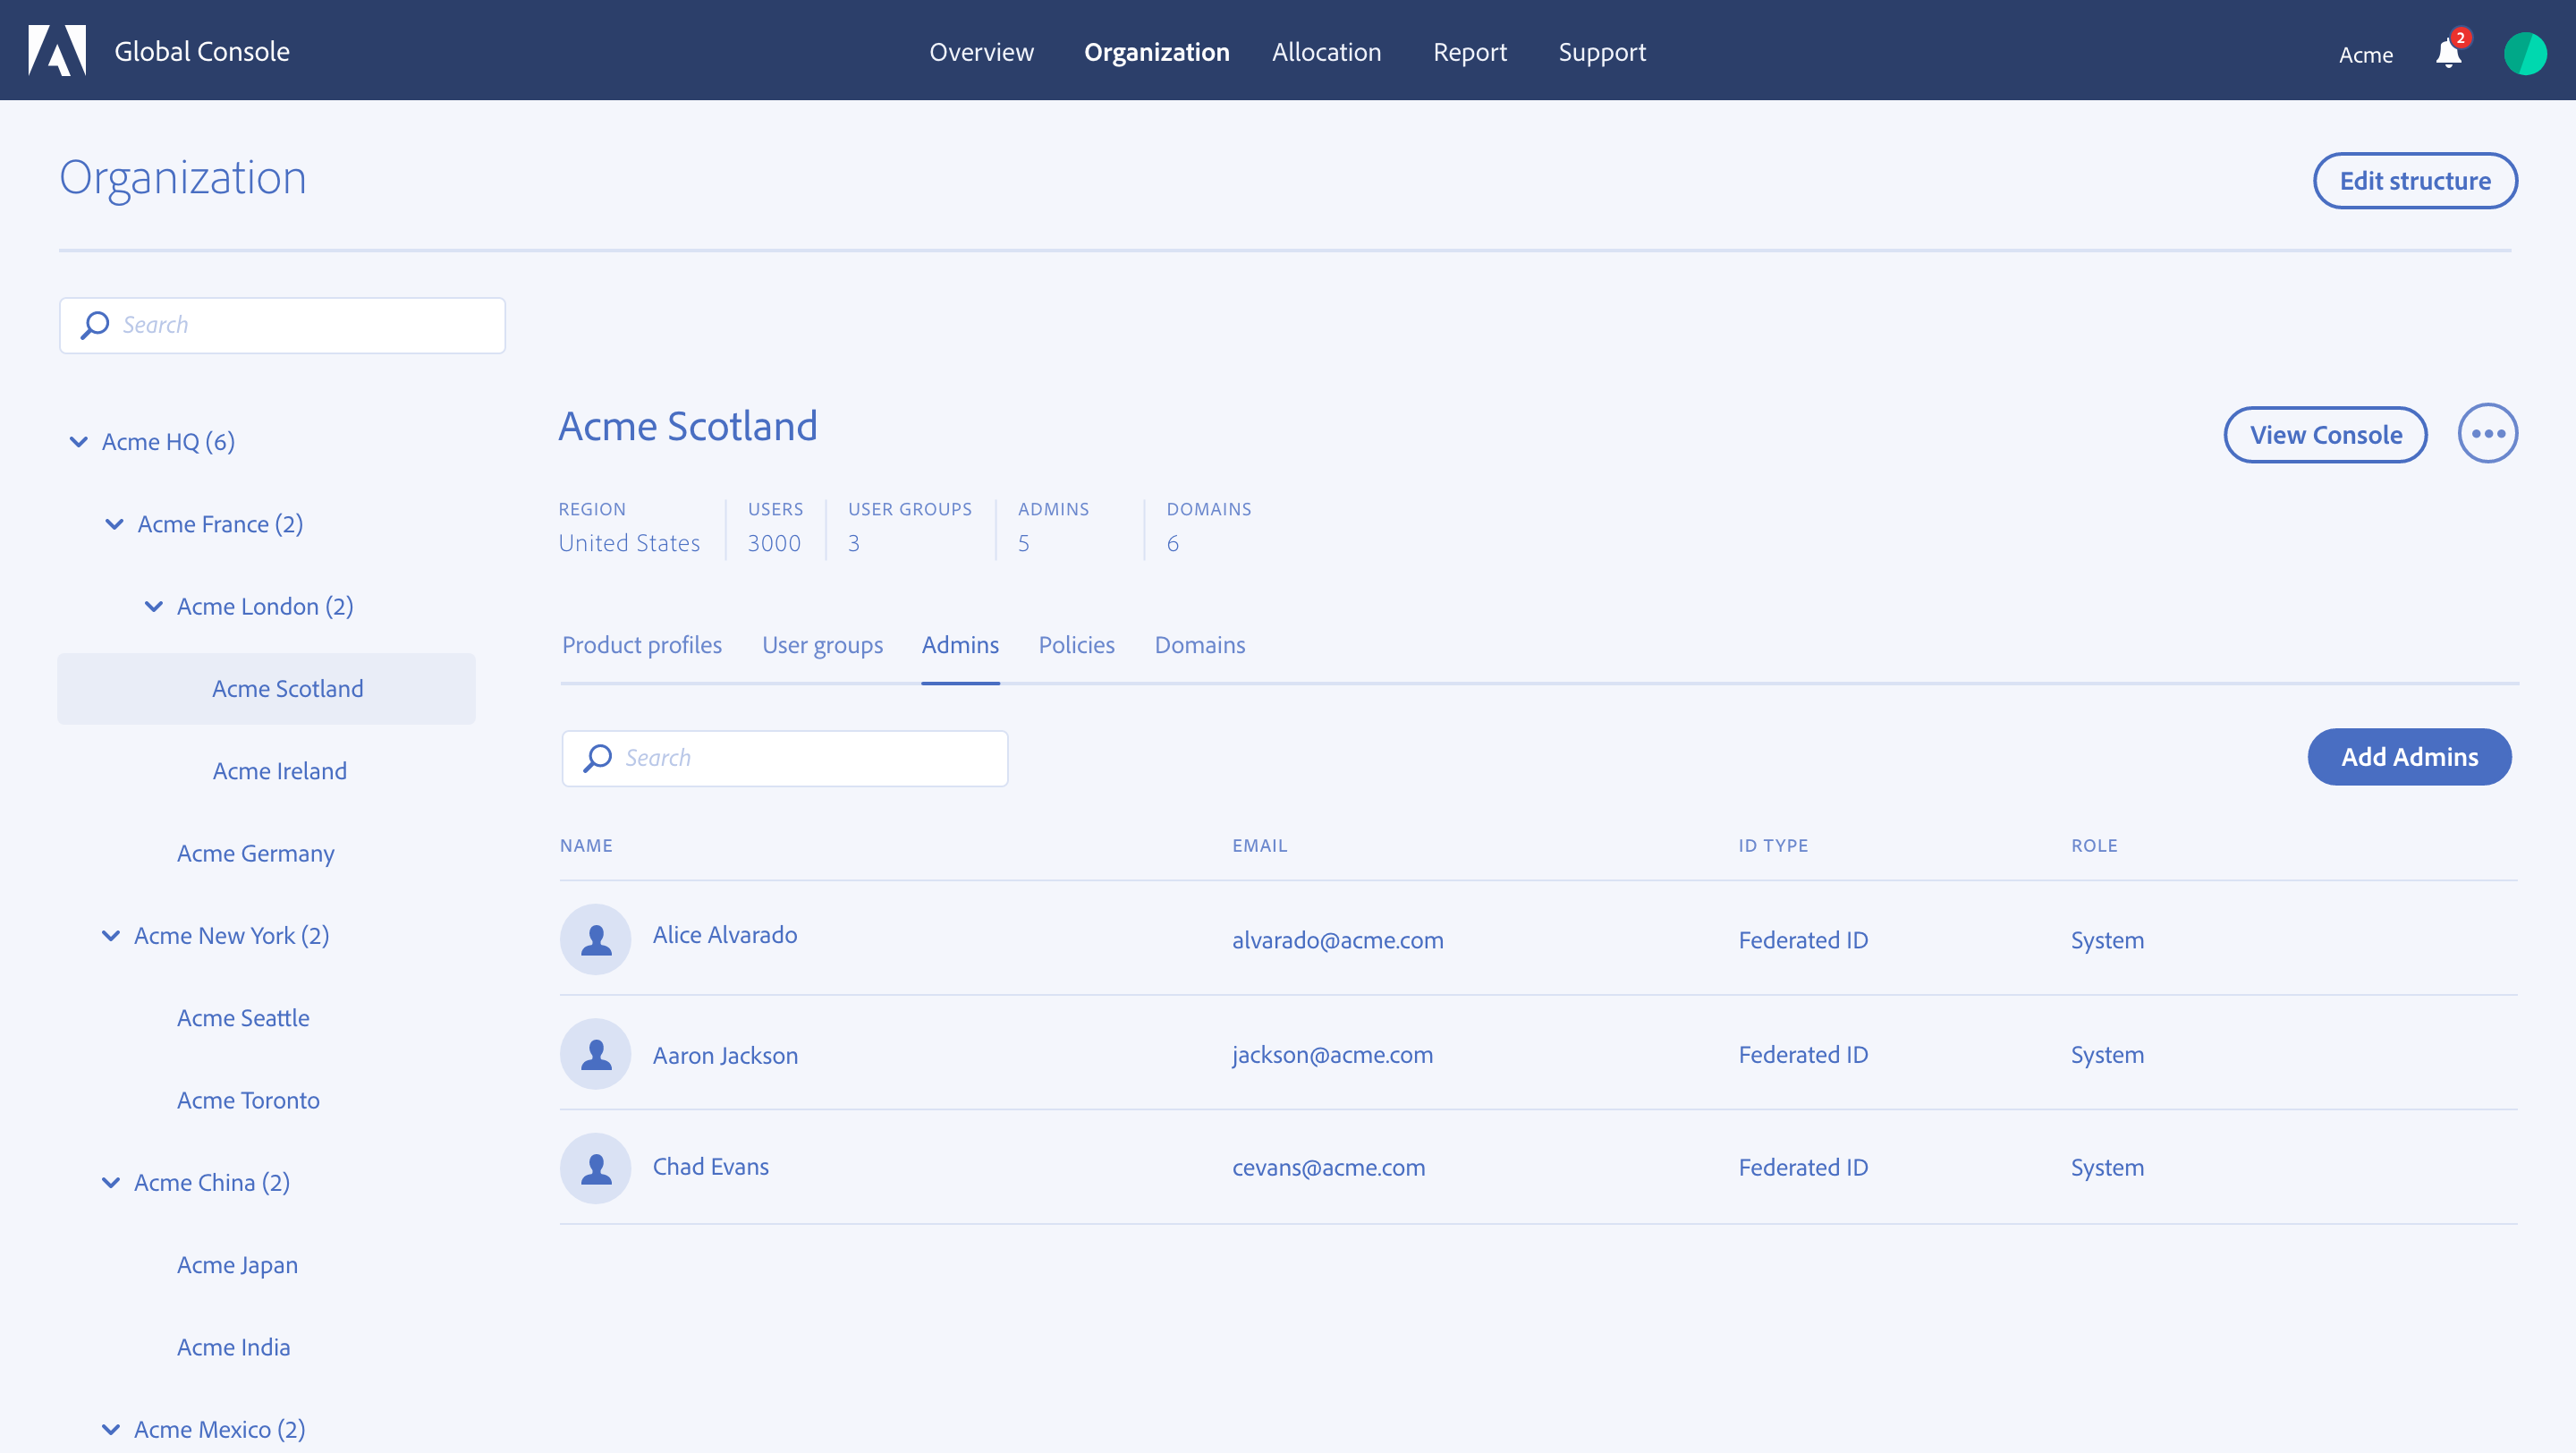Screen dimensions: 2576x1453
Task: Click the ROLE column header
Action: [x=2093, y=845]
